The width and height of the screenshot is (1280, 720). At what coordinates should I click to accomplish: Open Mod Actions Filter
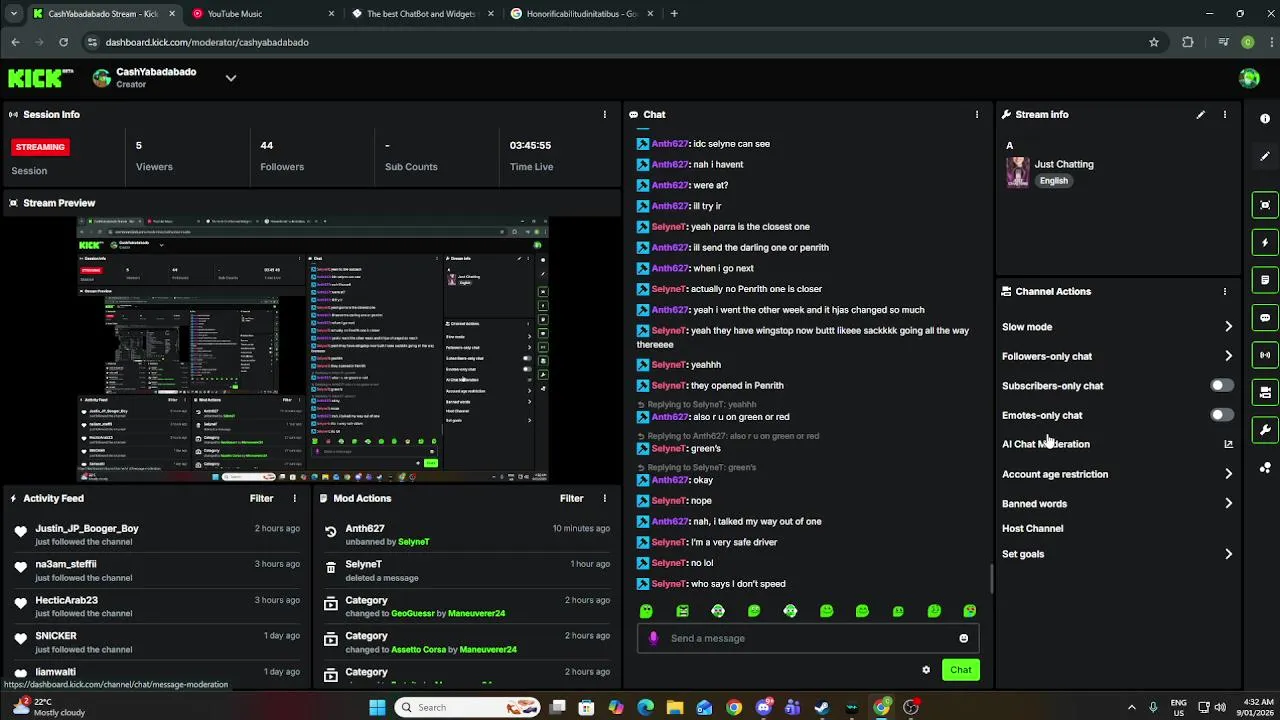point(572,498)
